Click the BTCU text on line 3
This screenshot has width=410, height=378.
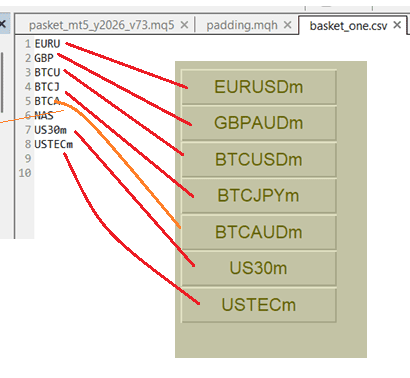click(47, 72)
